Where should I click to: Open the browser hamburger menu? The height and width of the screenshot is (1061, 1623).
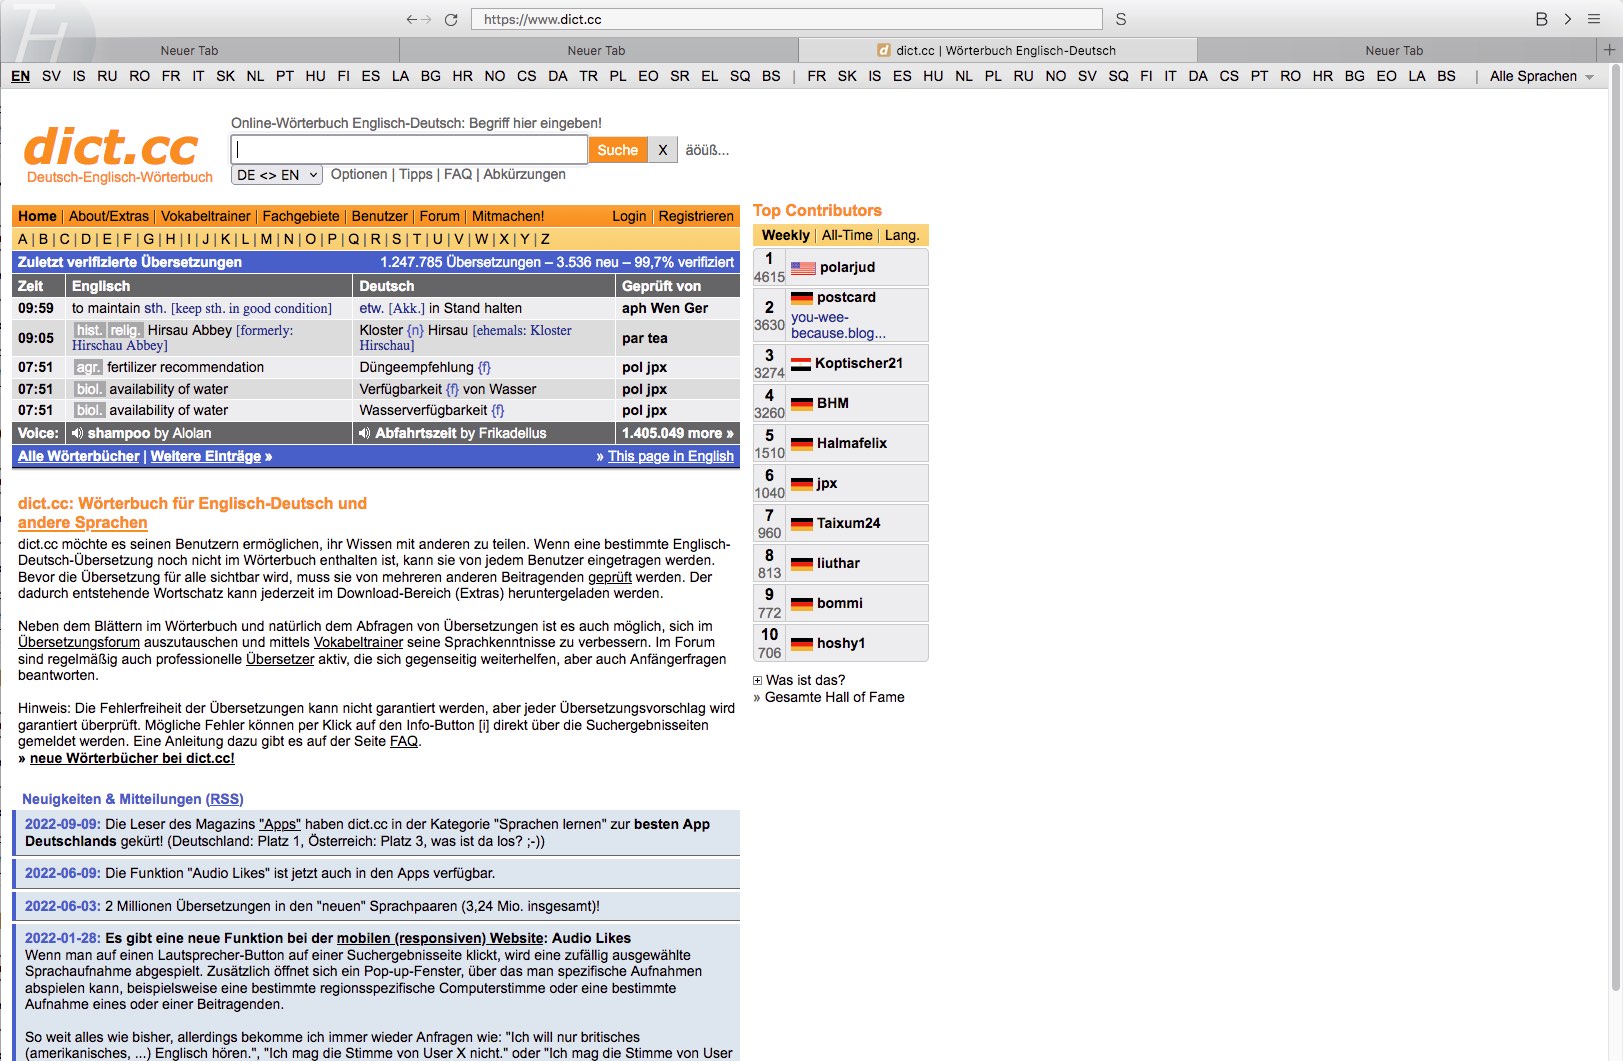tap(1594, 19)
